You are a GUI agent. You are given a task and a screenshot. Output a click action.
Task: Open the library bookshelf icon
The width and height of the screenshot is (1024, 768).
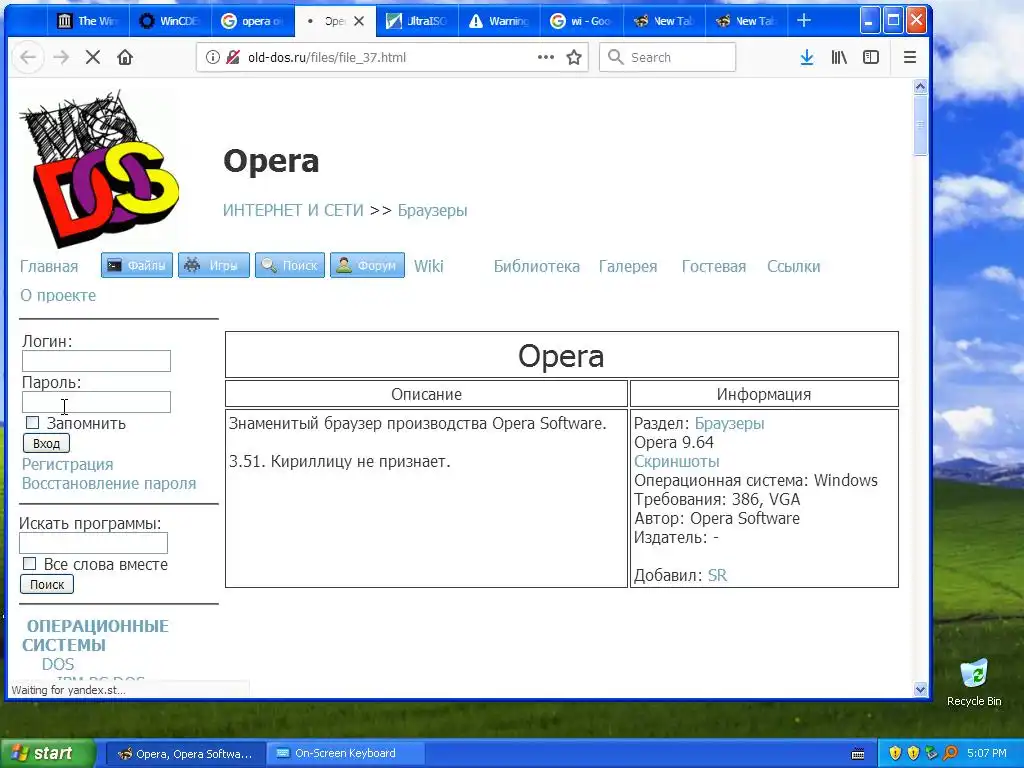pos(839,57)
